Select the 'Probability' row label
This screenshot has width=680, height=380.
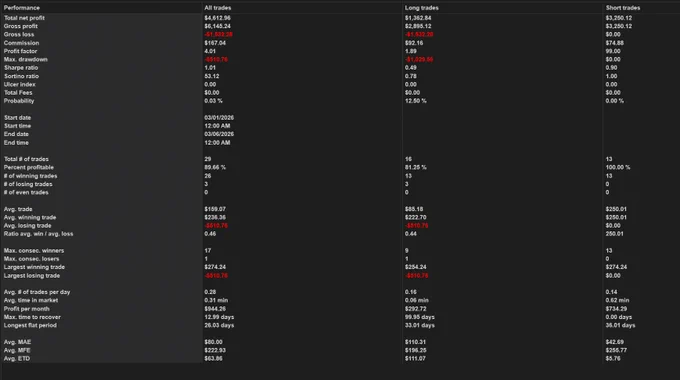(x=19, y=101)
